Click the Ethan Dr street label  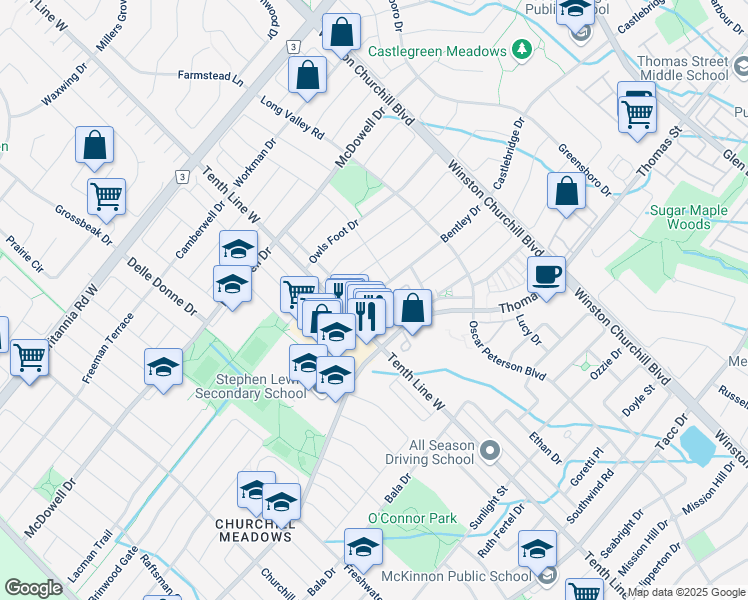pos(545,448)
